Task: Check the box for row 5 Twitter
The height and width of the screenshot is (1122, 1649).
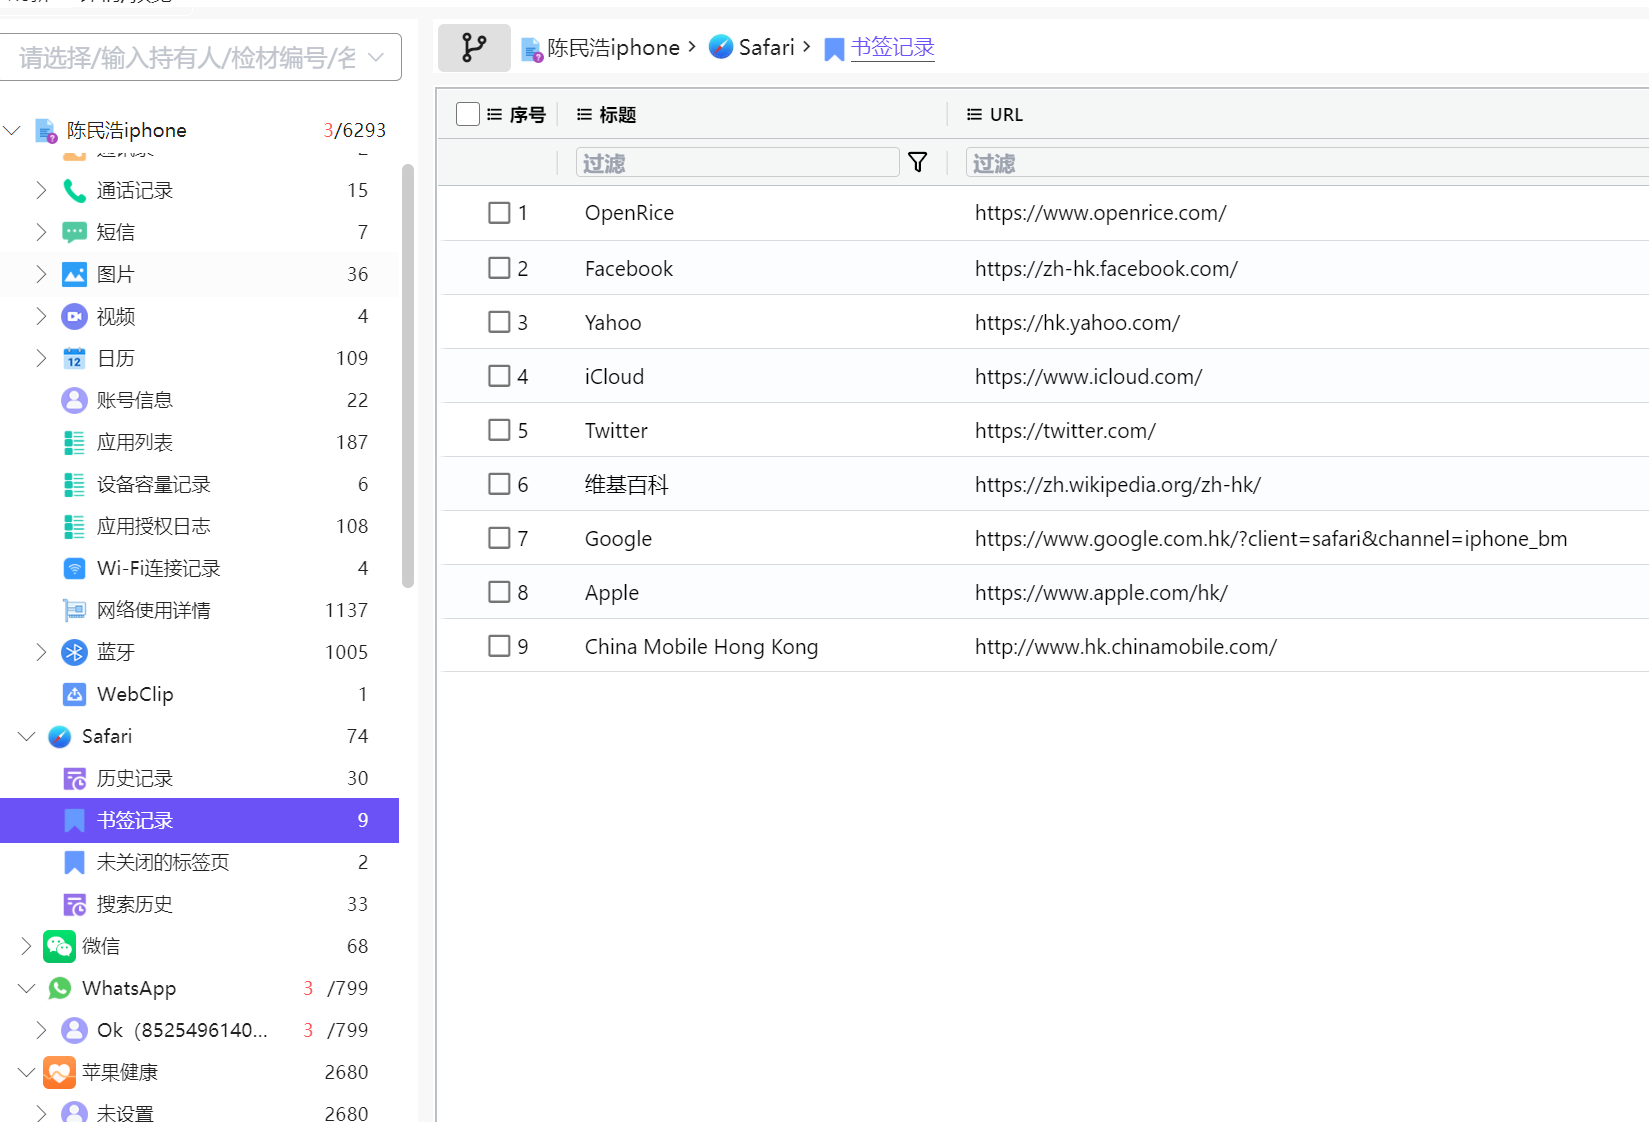Action: (499, 430)
